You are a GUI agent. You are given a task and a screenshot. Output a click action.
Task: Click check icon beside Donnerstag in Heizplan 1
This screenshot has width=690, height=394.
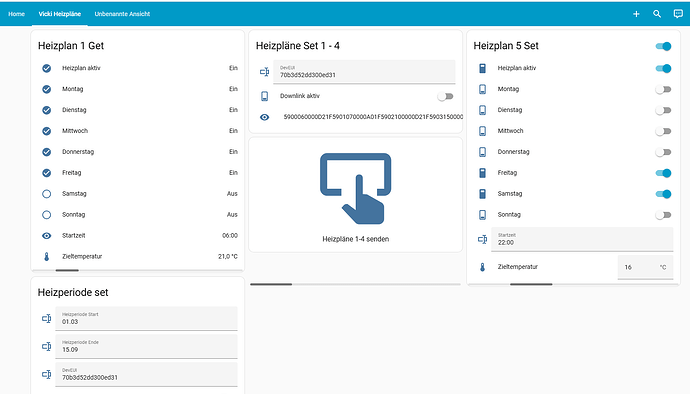tap(47, 152)
